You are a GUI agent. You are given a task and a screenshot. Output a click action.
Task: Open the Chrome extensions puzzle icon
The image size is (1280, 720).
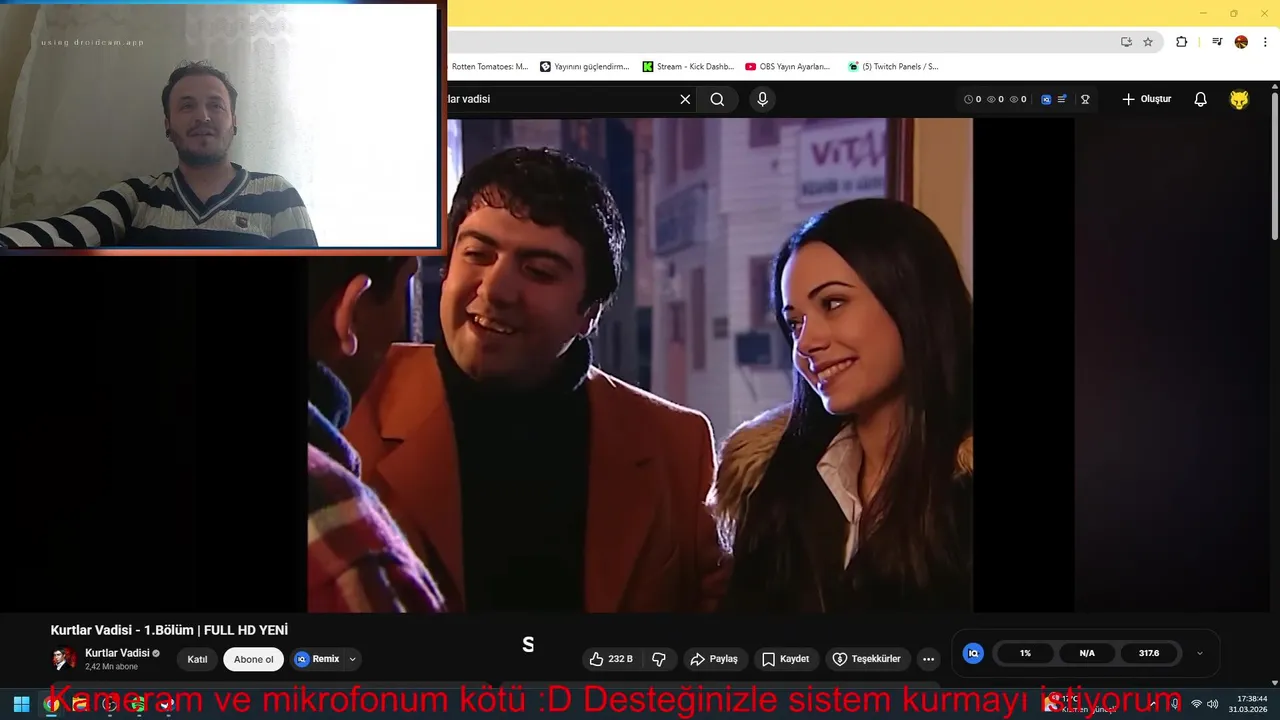[1181, 42]
